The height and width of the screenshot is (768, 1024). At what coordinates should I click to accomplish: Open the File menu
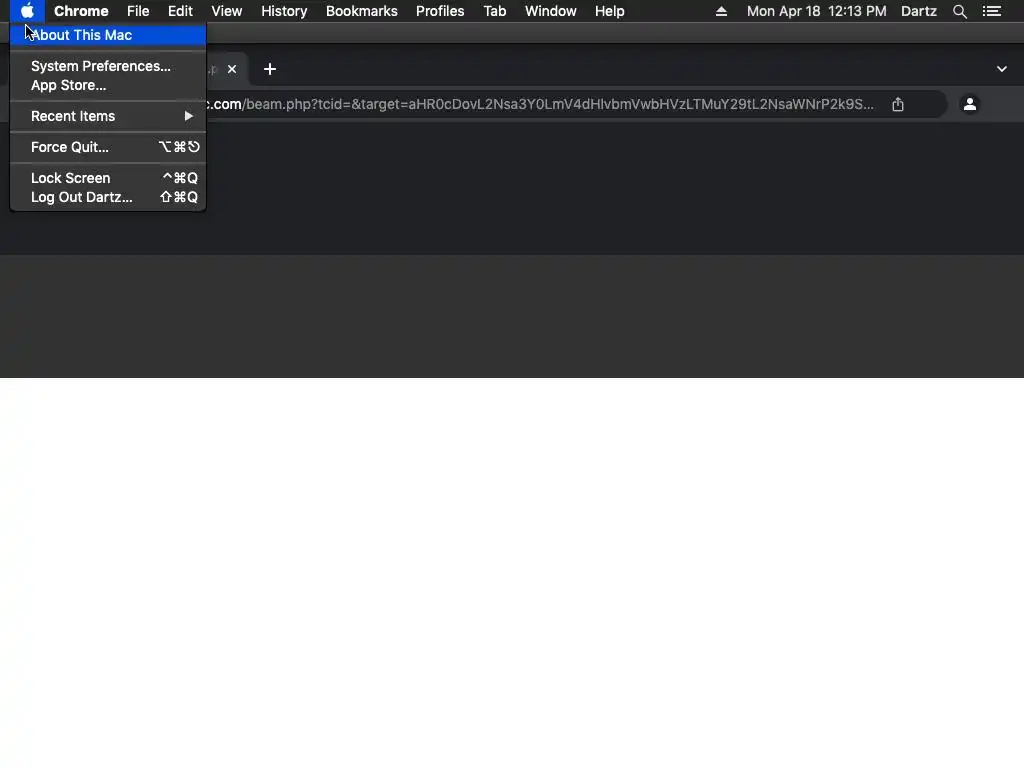tap(138, 11)
